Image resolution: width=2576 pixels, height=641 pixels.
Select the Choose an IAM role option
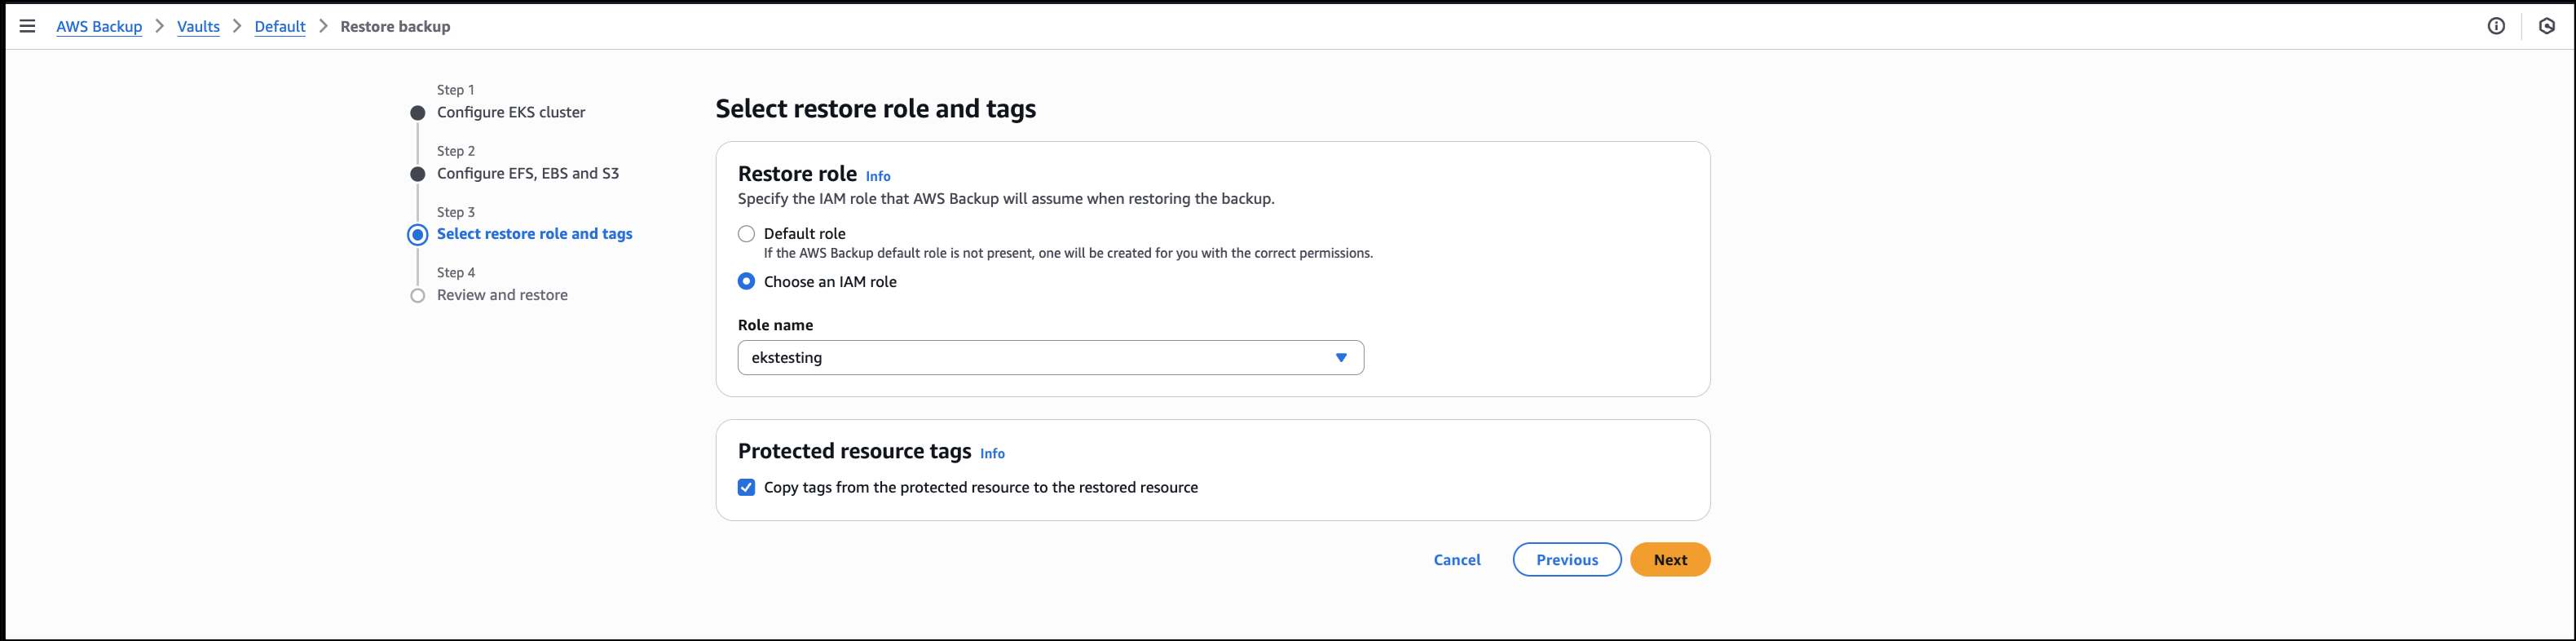pos(746,282)
